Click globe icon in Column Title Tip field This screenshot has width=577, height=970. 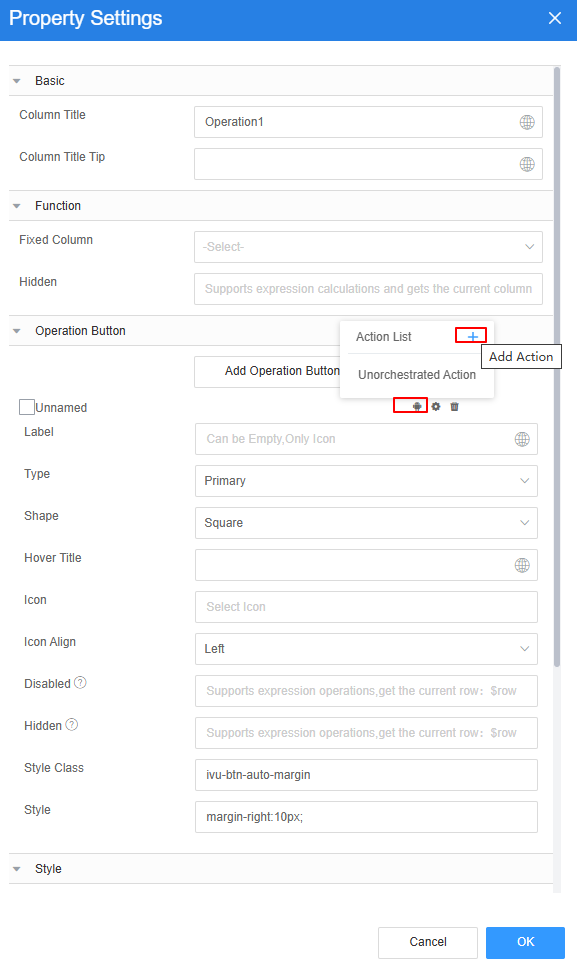click(x=527, y=165)
